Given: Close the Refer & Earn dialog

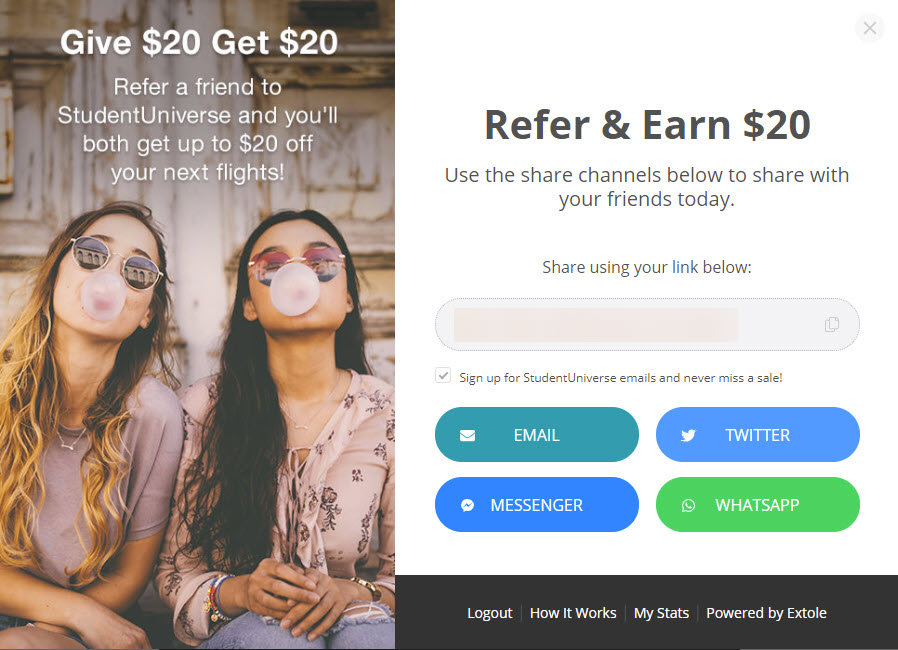Looking at the screenshot, I should coord(869,27).
